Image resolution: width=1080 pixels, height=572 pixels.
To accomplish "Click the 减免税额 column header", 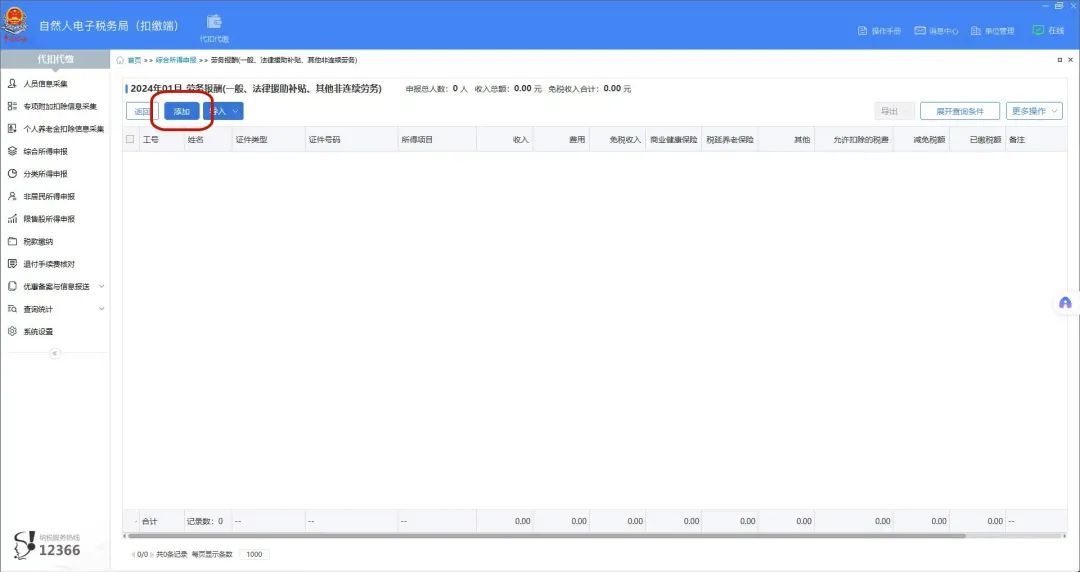I will (x=922, y=139).
